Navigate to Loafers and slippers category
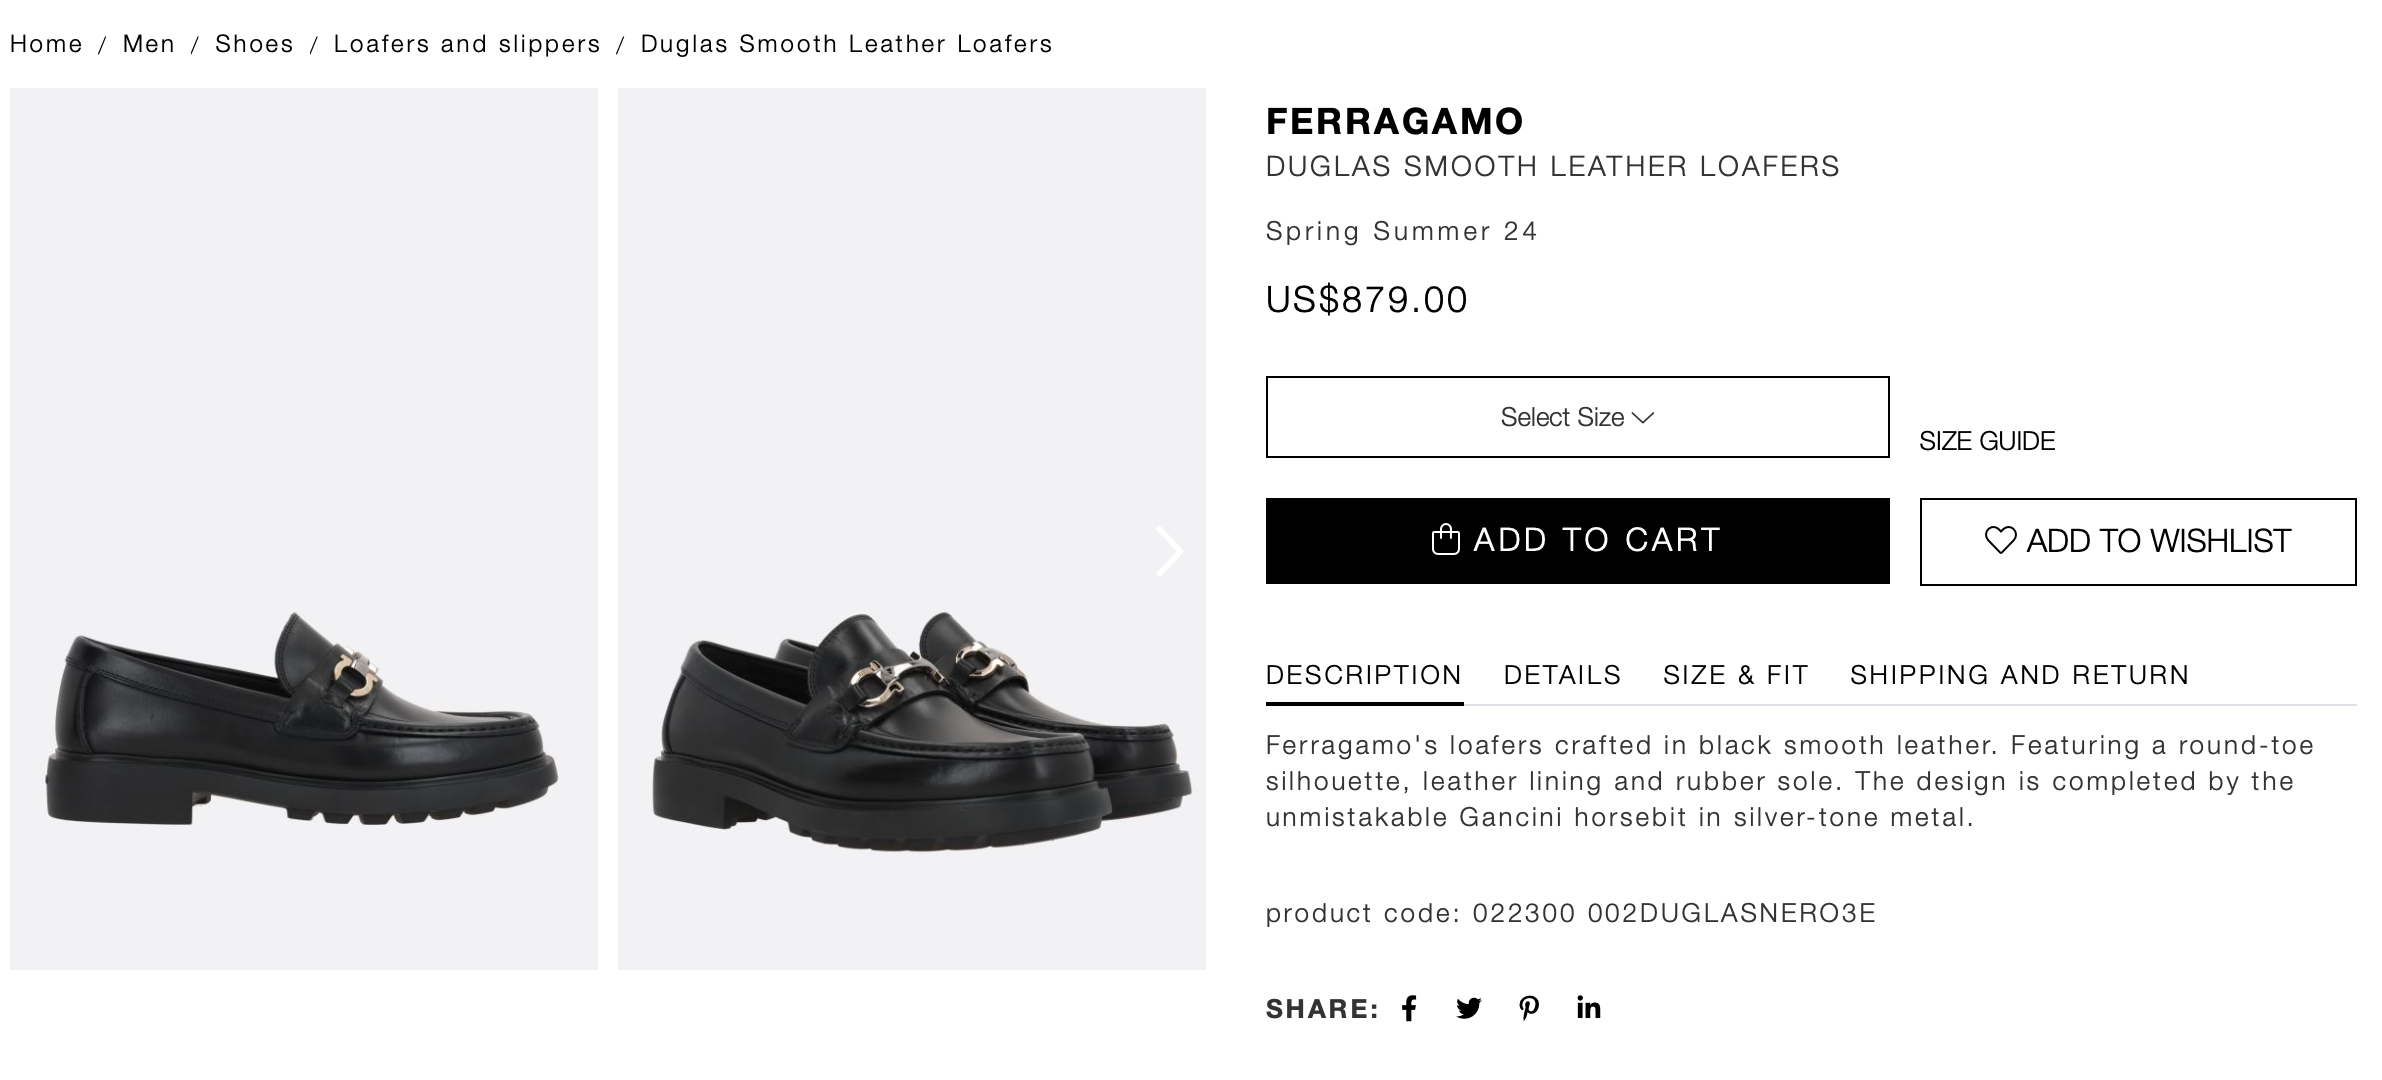The image size is (2382, 1080). (467, 44)
